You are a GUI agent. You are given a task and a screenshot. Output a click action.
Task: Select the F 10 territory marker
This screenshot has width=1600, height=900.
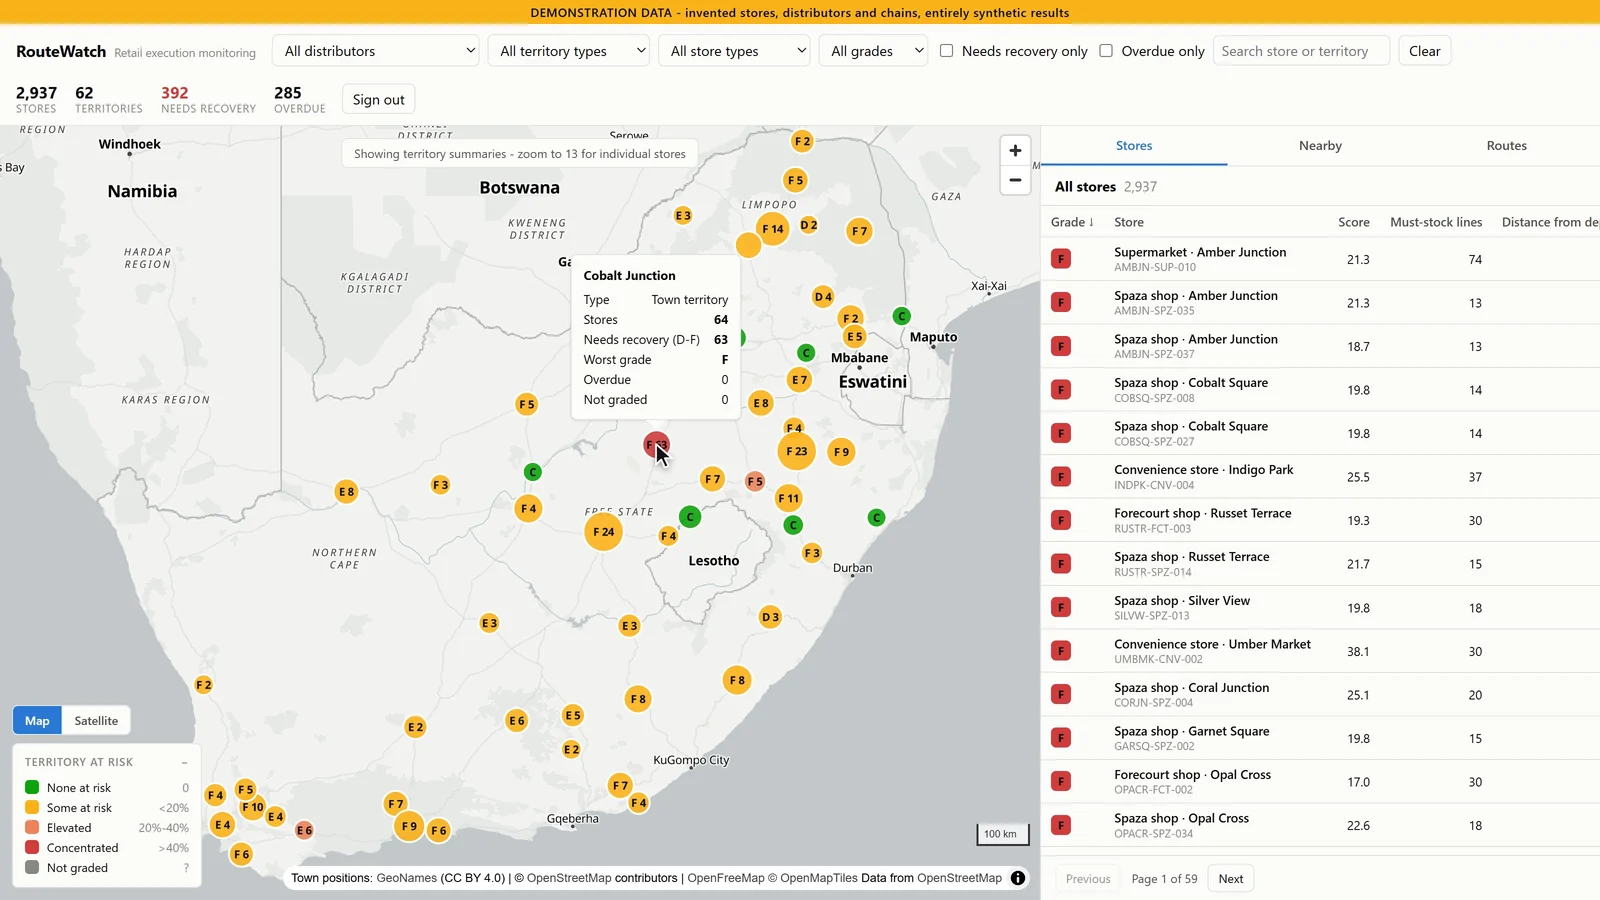point(252,807)
